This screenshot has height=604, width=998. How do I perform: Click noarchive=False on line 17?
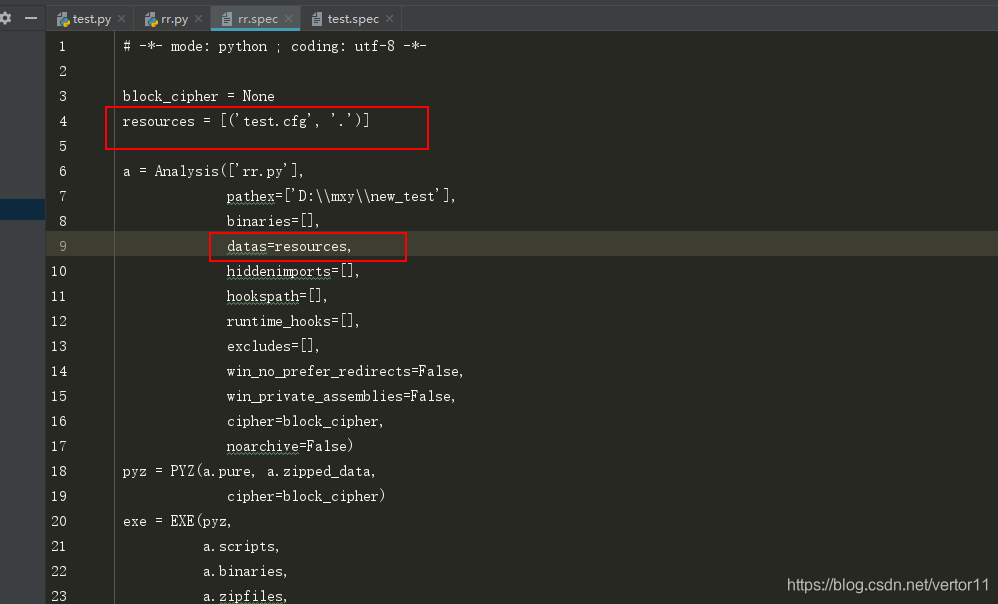pyautogui.click(x=289, y=446)
